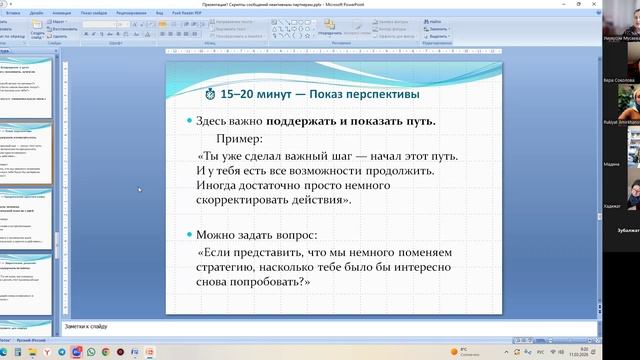This screenshot has width=640, height=360.
Task: Click the РУС input language indicator
Action: pyautogui.click(x=540, y=352)
